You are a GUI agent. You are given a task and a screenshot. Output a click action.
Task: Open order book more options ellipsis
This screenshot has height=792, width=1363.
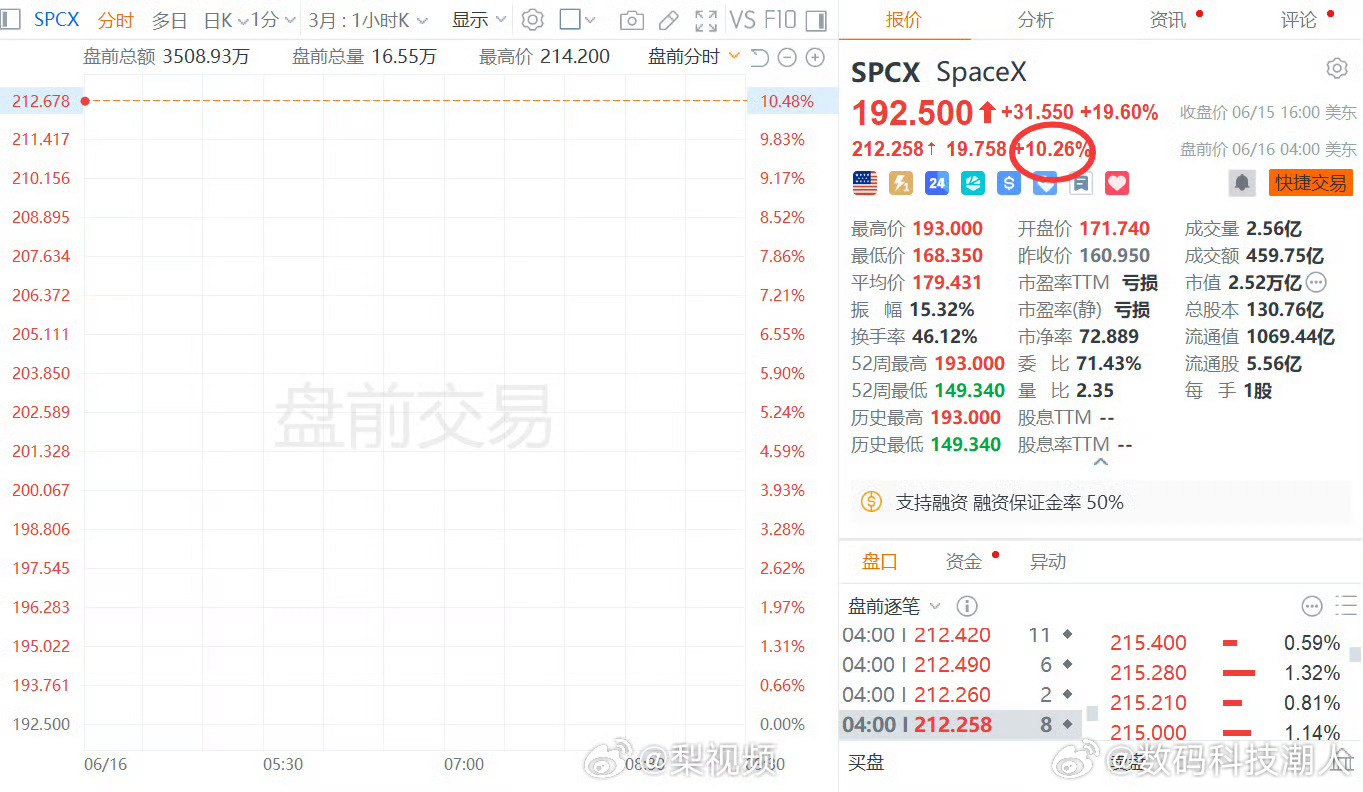tap(1312, 606)
